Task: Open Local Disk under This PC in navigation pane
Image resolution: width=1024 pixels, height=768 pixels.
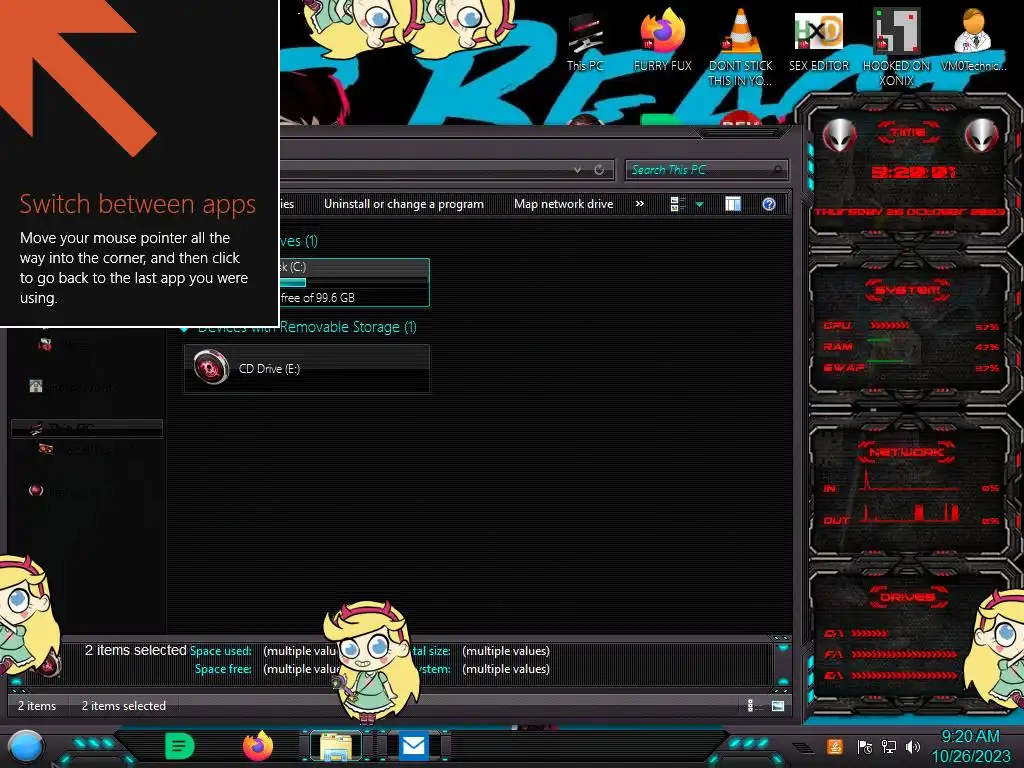Action: coord(75,449)
